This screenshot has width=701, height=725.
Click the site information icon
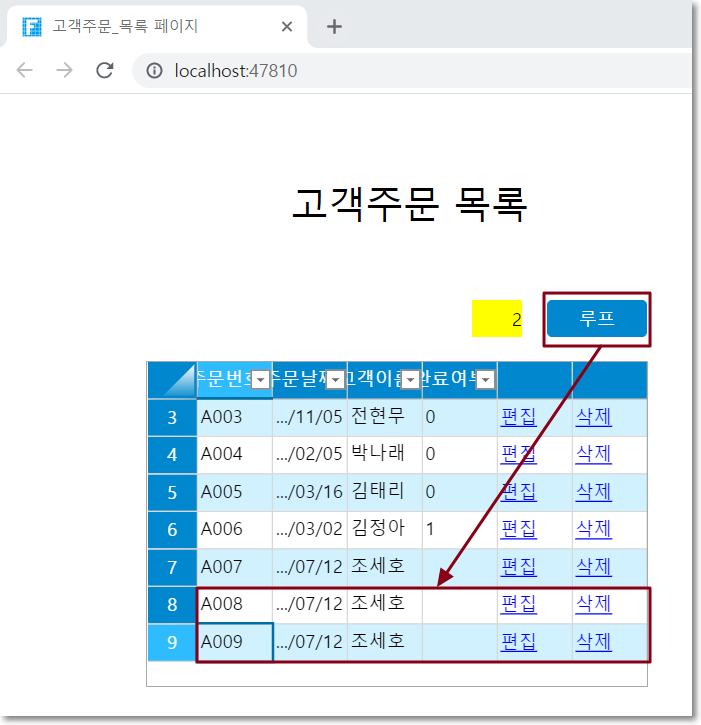click(155, 71)
